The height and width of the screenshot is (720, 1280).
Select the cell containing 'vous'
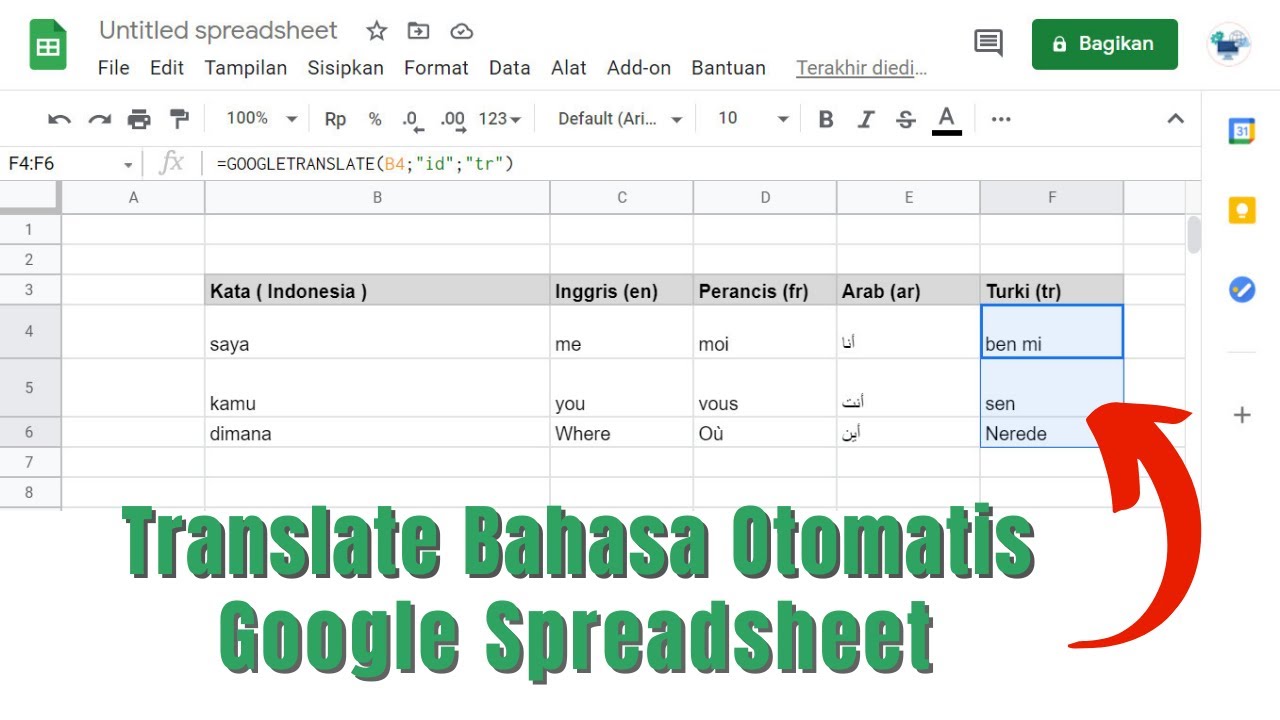[x=765, y=388]
